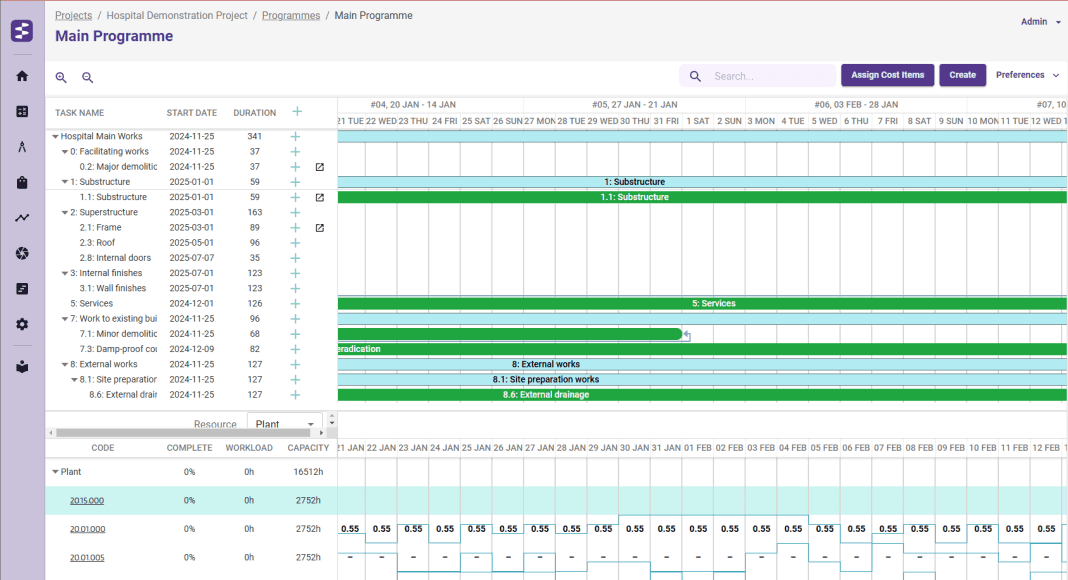1068x580 pixels.
Task: Click the plus icon in the task table header
Action: pyautogui.click(x=296, y=112)
